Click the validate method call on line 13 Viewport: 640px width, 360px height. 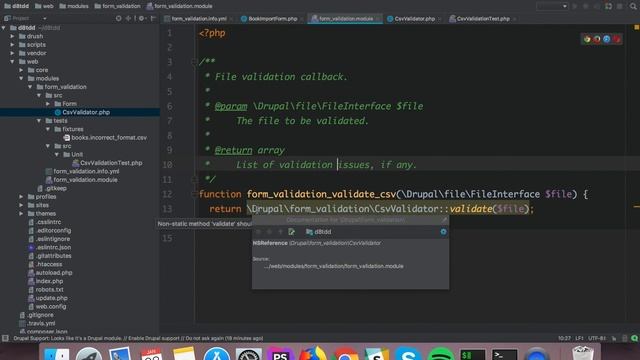click(471, 209)
